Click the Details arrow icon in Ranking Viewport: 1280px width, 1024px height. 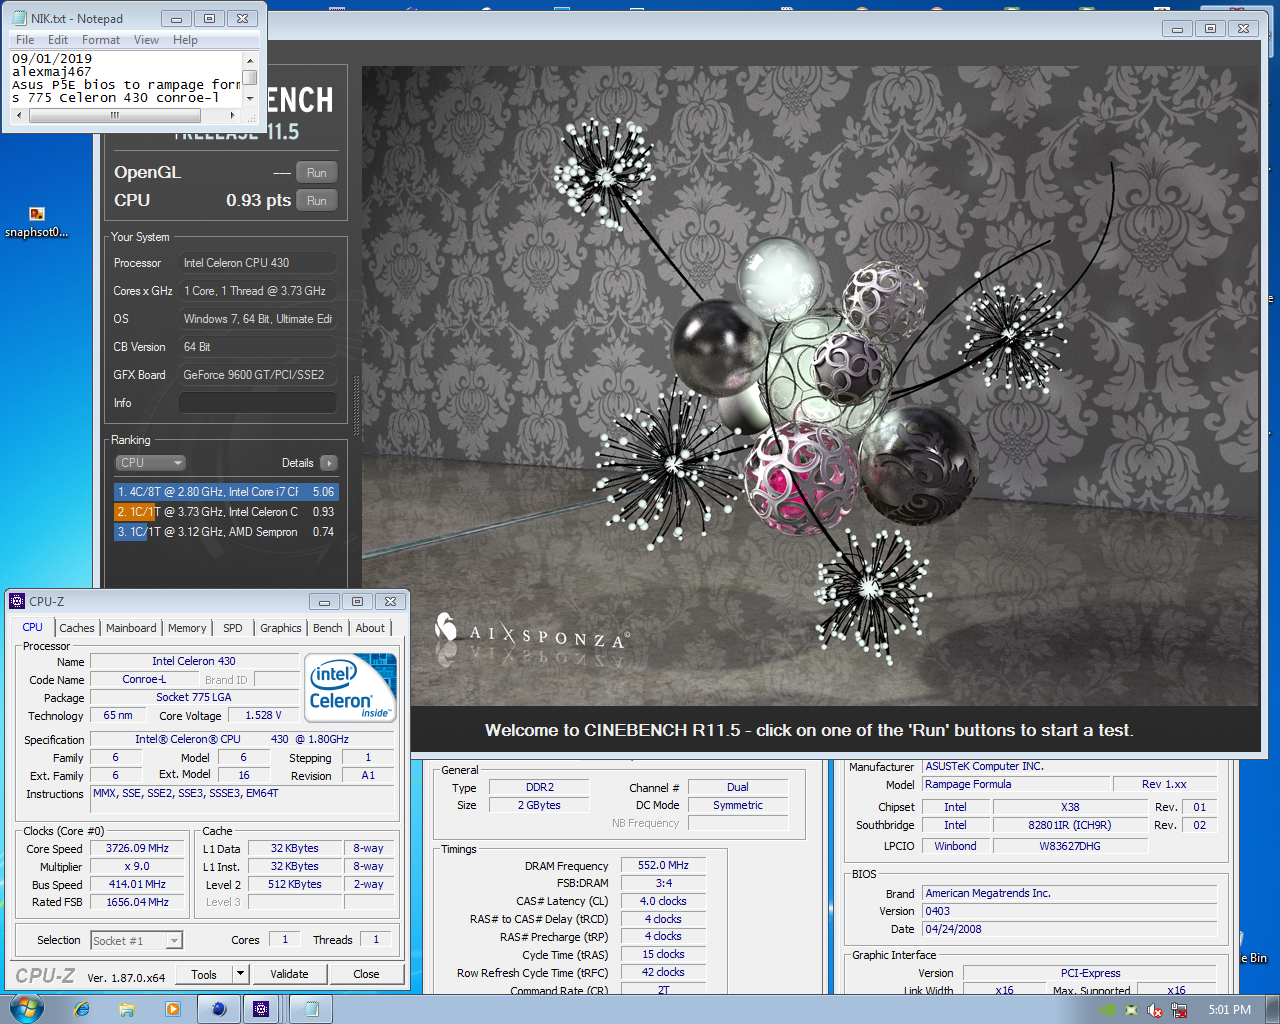(328, 463)
